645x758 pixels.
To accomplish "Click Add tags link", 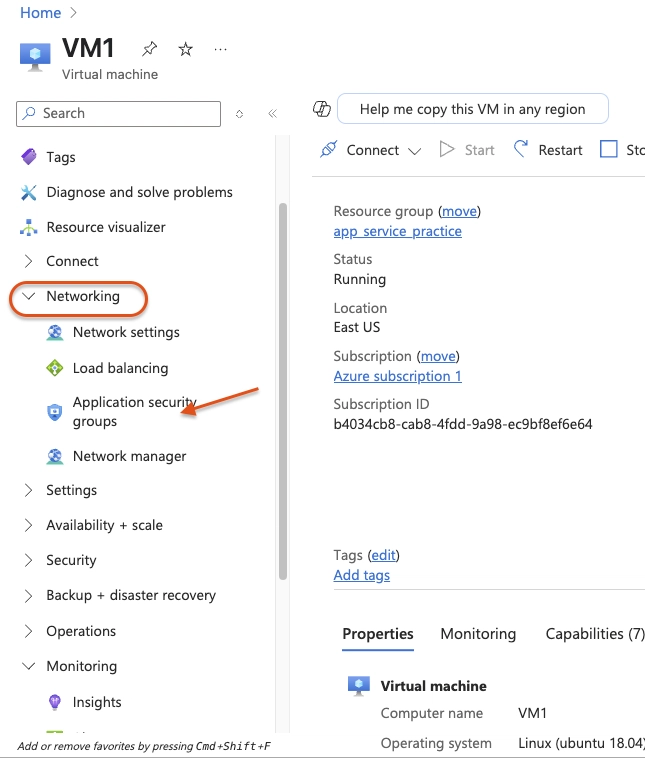I will (x=362, y=575).
